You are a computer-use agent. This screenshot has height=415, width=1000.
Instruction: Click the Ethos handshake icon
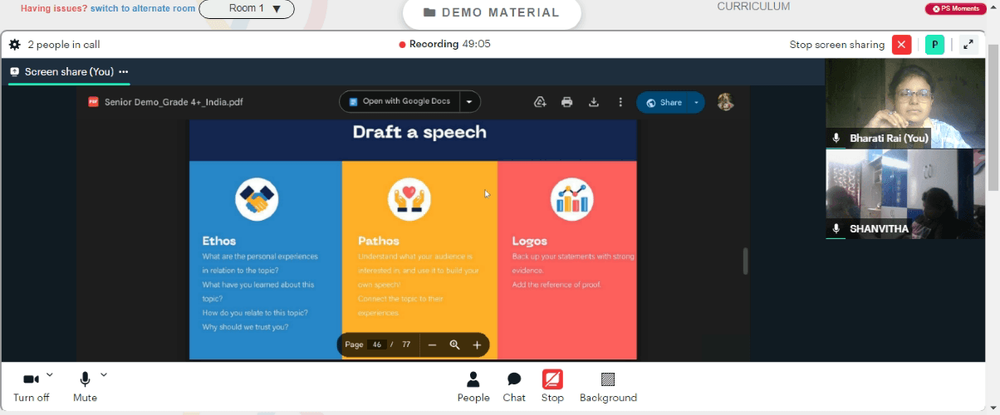(x=257, y=200)
